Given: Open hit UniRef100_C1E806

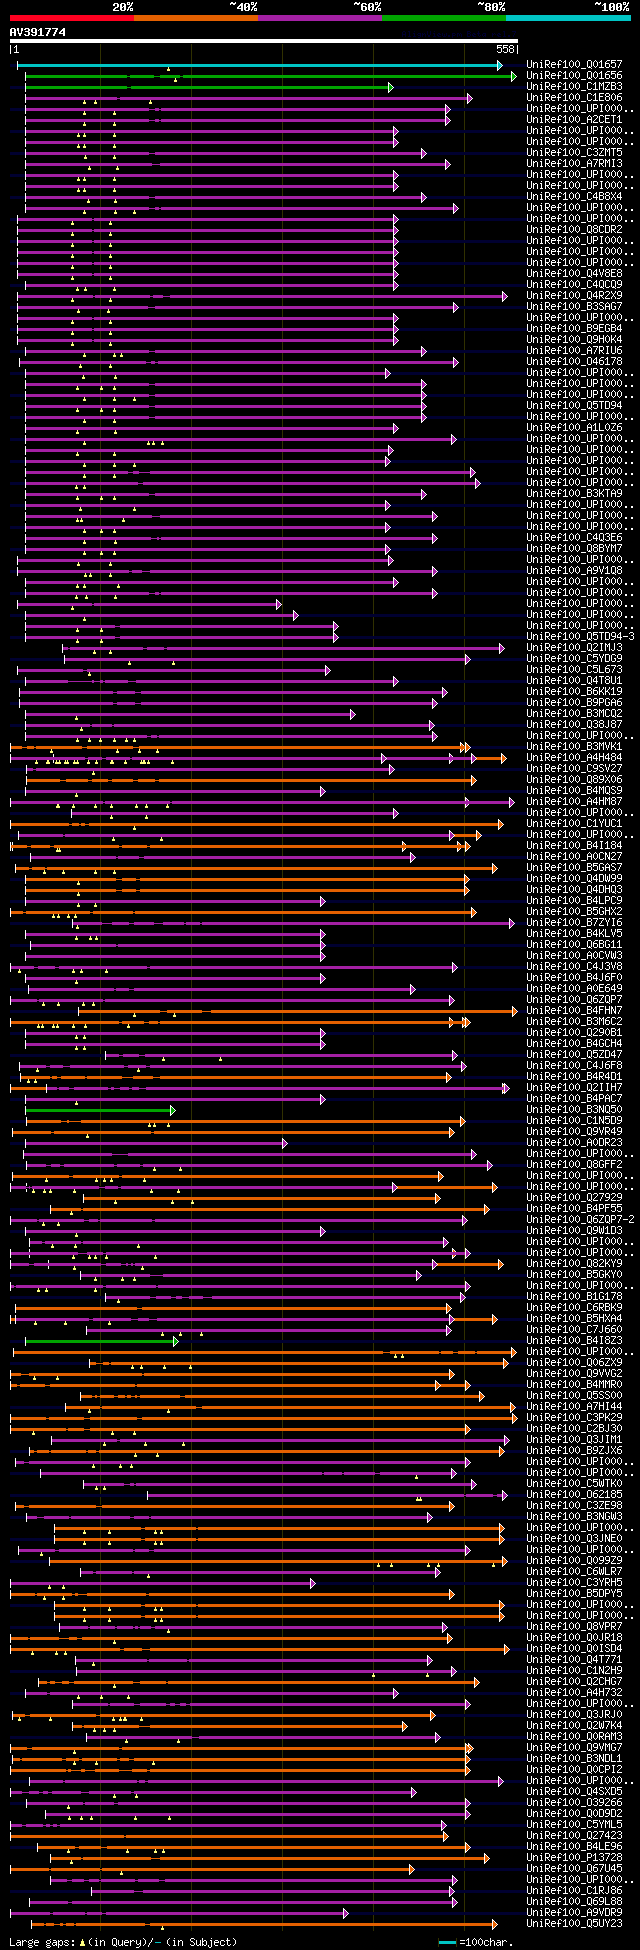Looking at the screenshot, I should tap(574, 98).
